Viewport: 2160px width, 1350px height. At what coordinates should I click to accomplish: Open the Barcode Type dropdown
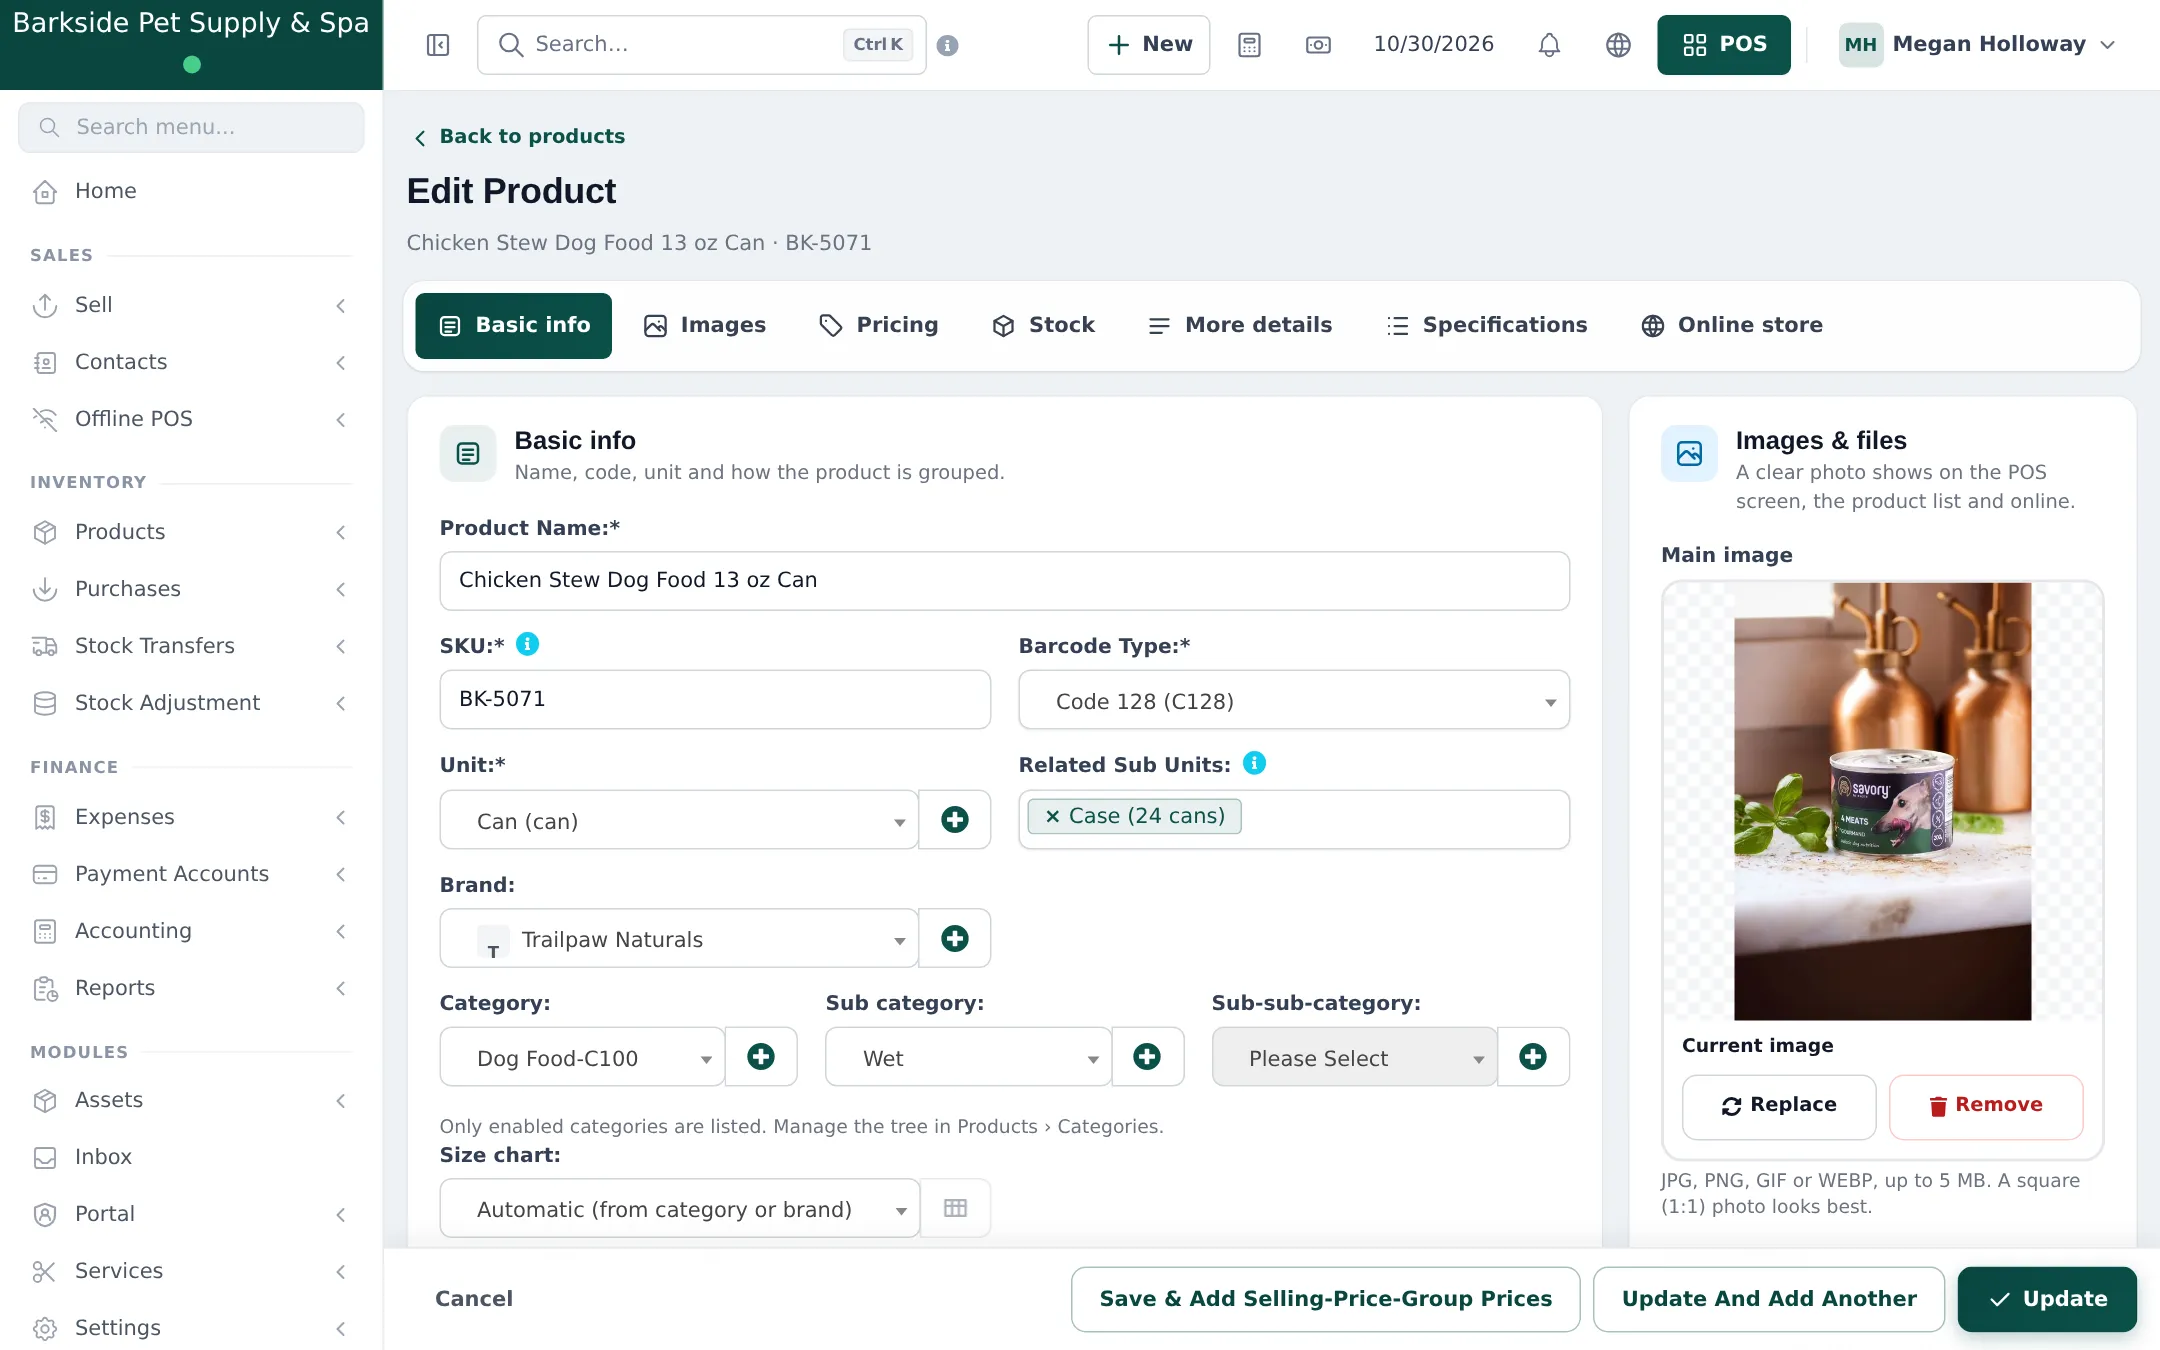[1294, 700]
